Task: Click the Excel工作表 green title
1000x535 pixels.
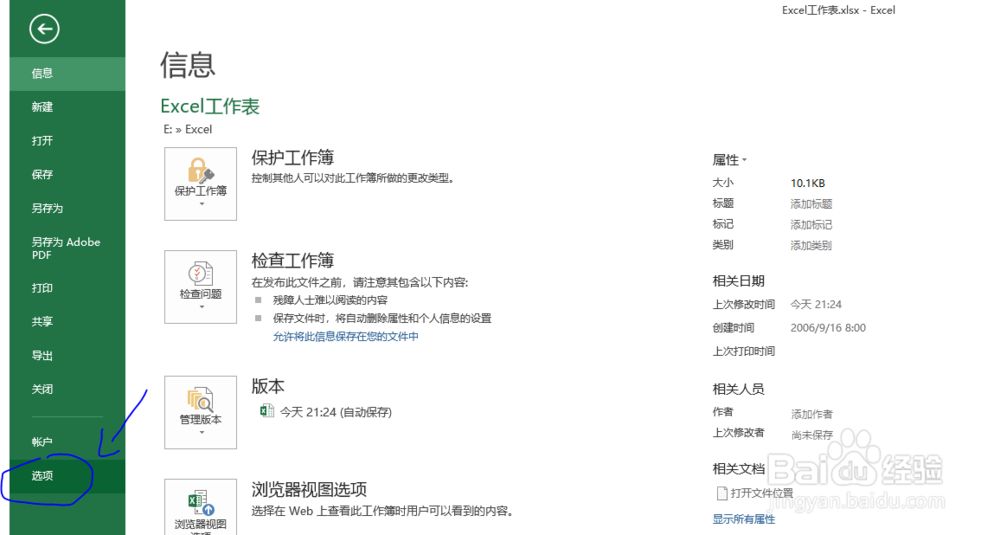Action: click(210, 106)
